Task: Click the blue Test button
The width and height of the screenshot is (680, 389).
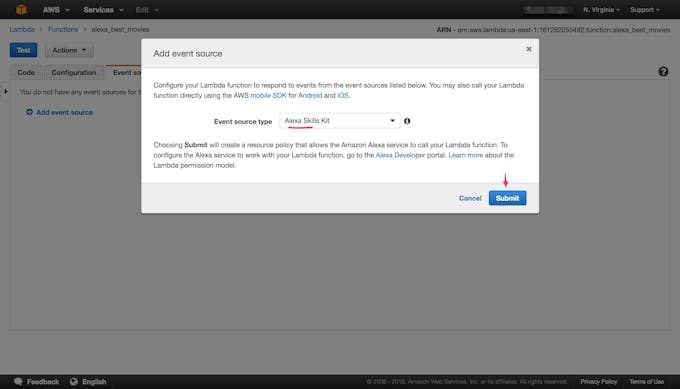Action: coord(23,50)
